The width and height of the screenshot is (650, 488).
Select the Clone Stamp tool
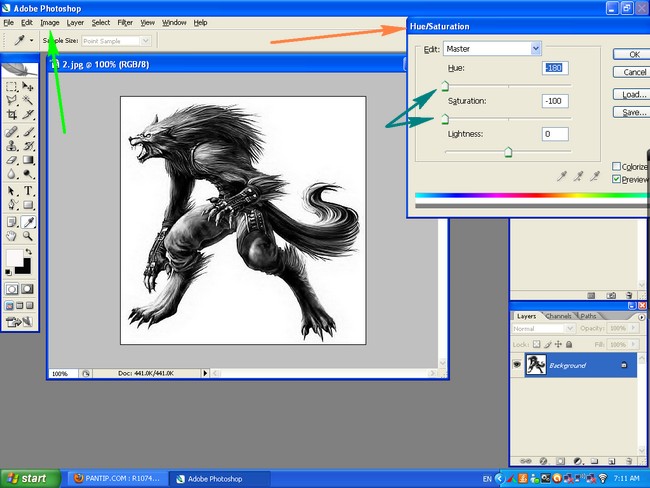coord(11,146)
